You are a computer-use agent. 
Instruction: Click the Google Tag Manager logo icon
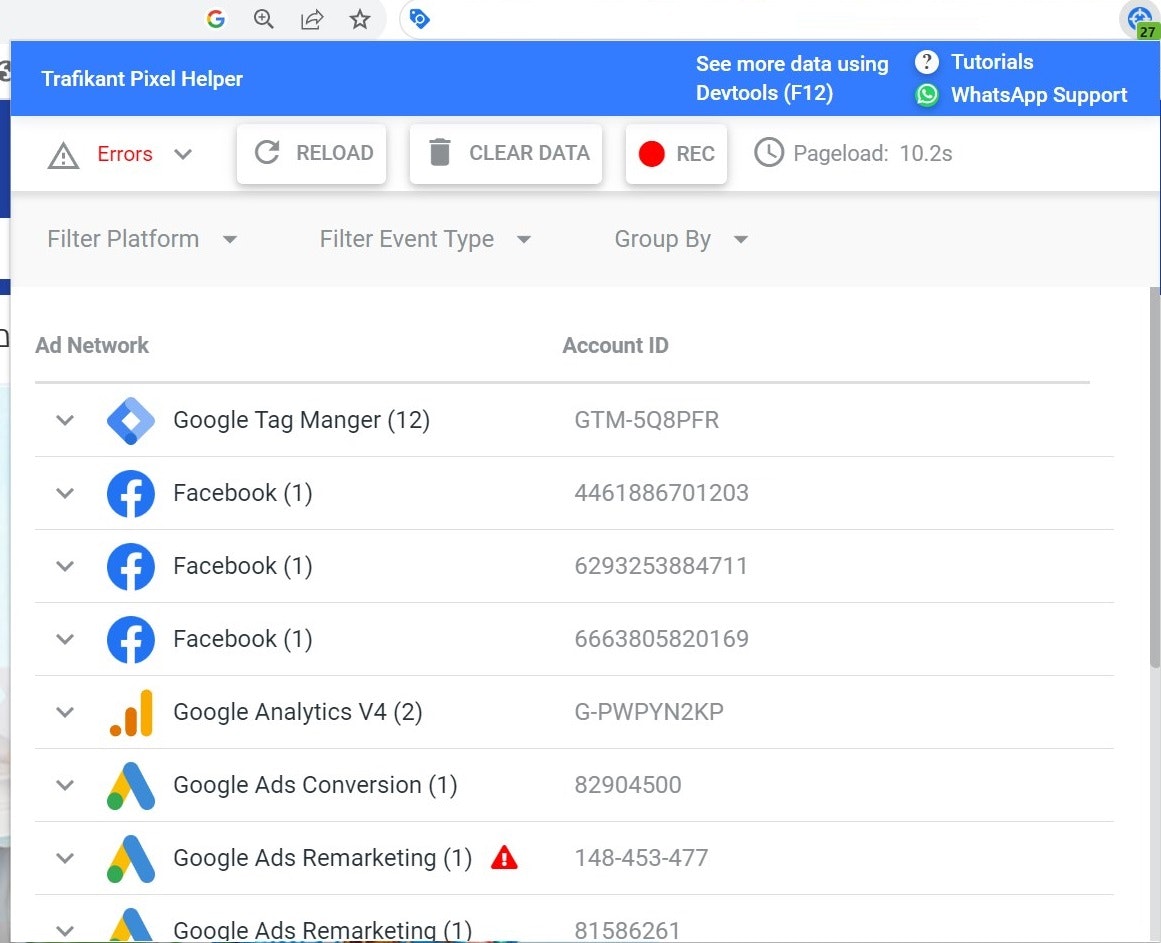tap(130, 420)
